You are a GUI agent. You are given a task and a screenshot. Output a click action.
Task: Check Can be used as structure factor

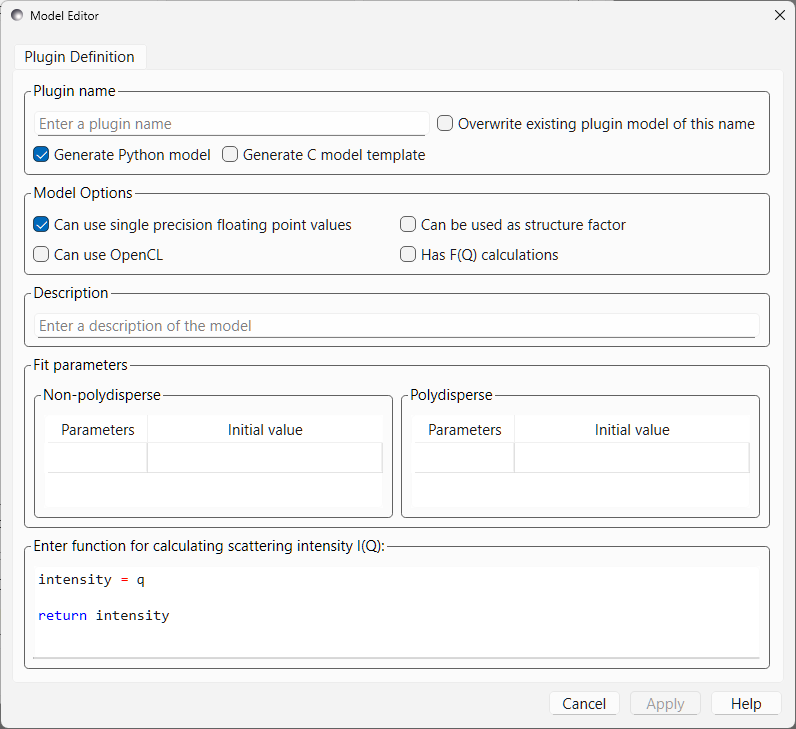[408, 225]
